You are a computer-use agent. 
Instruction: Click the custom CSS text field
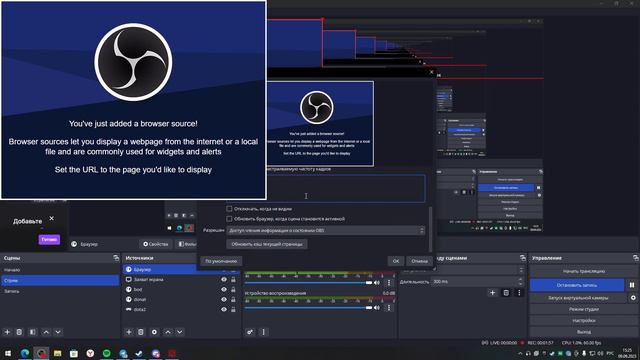326,189
